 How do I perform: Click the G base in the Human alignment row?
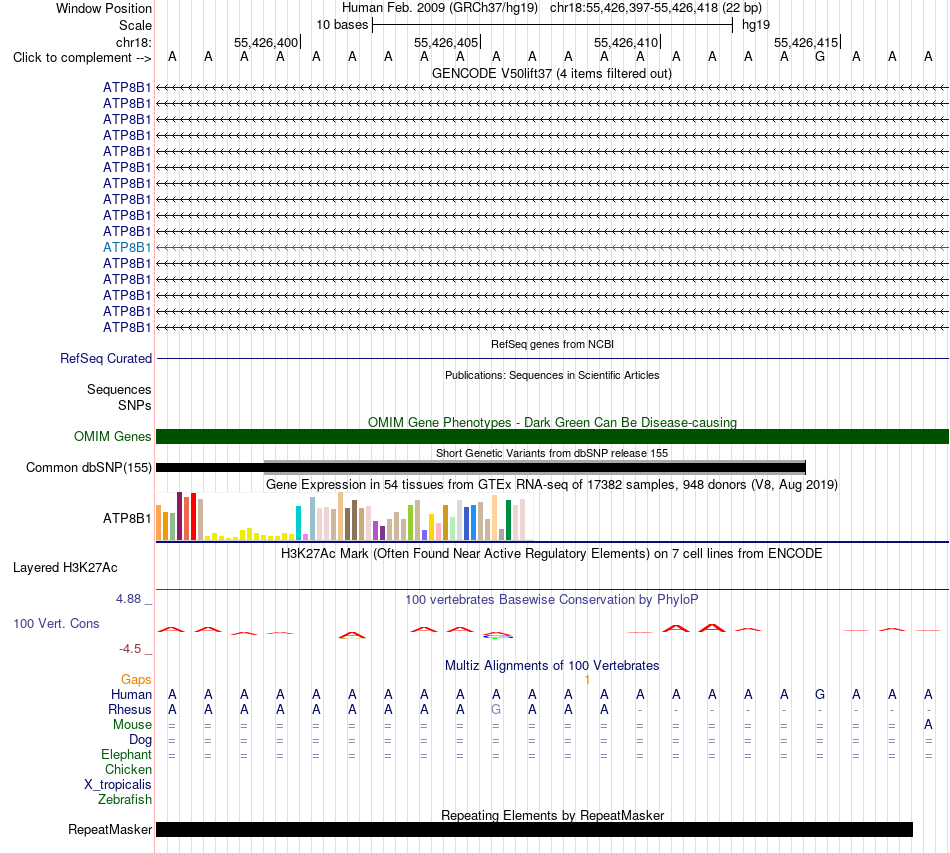coord(820,694)
